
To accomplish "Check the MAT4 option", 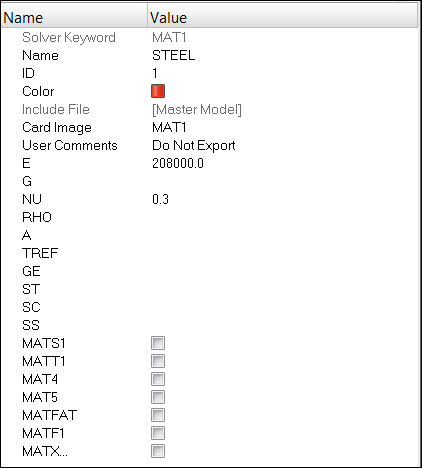I will [158, 379].
